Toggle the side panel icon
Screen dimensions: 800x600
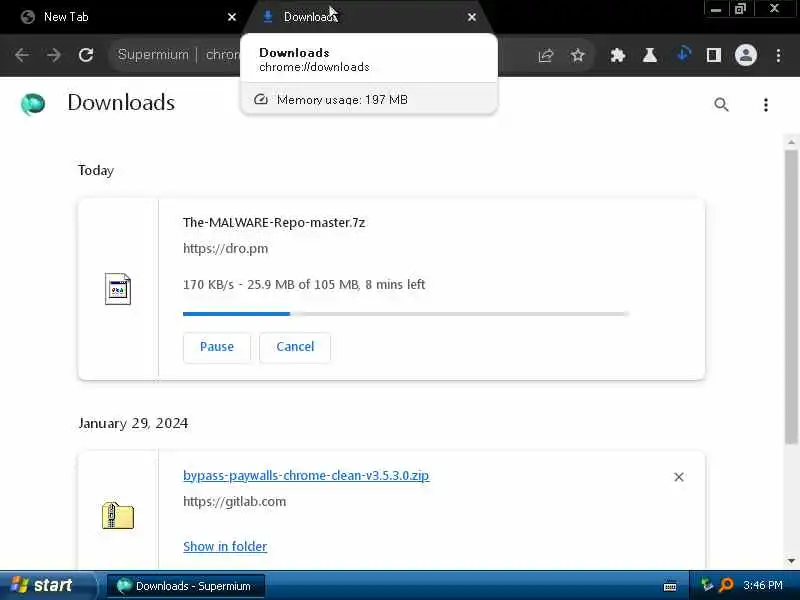[x=713, y=55]
